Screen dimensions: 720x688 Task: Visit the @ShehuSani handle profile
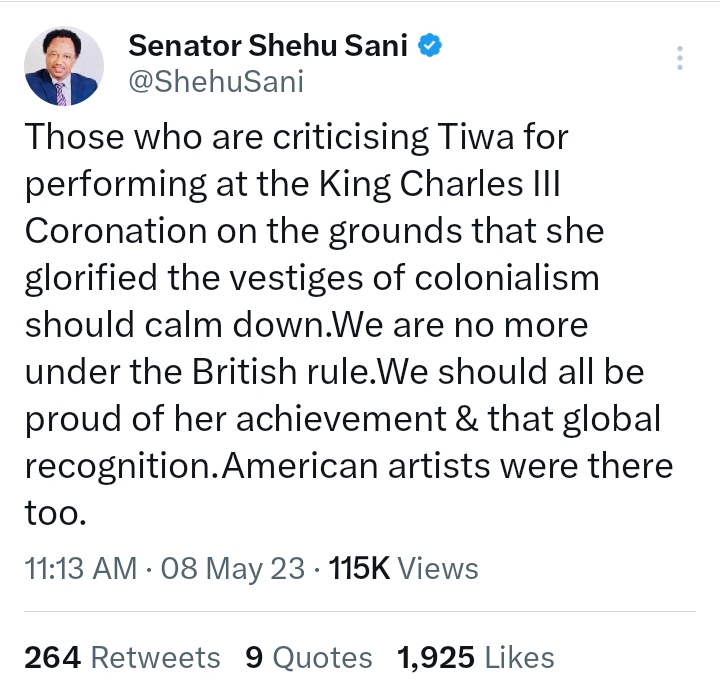point(215,82)
